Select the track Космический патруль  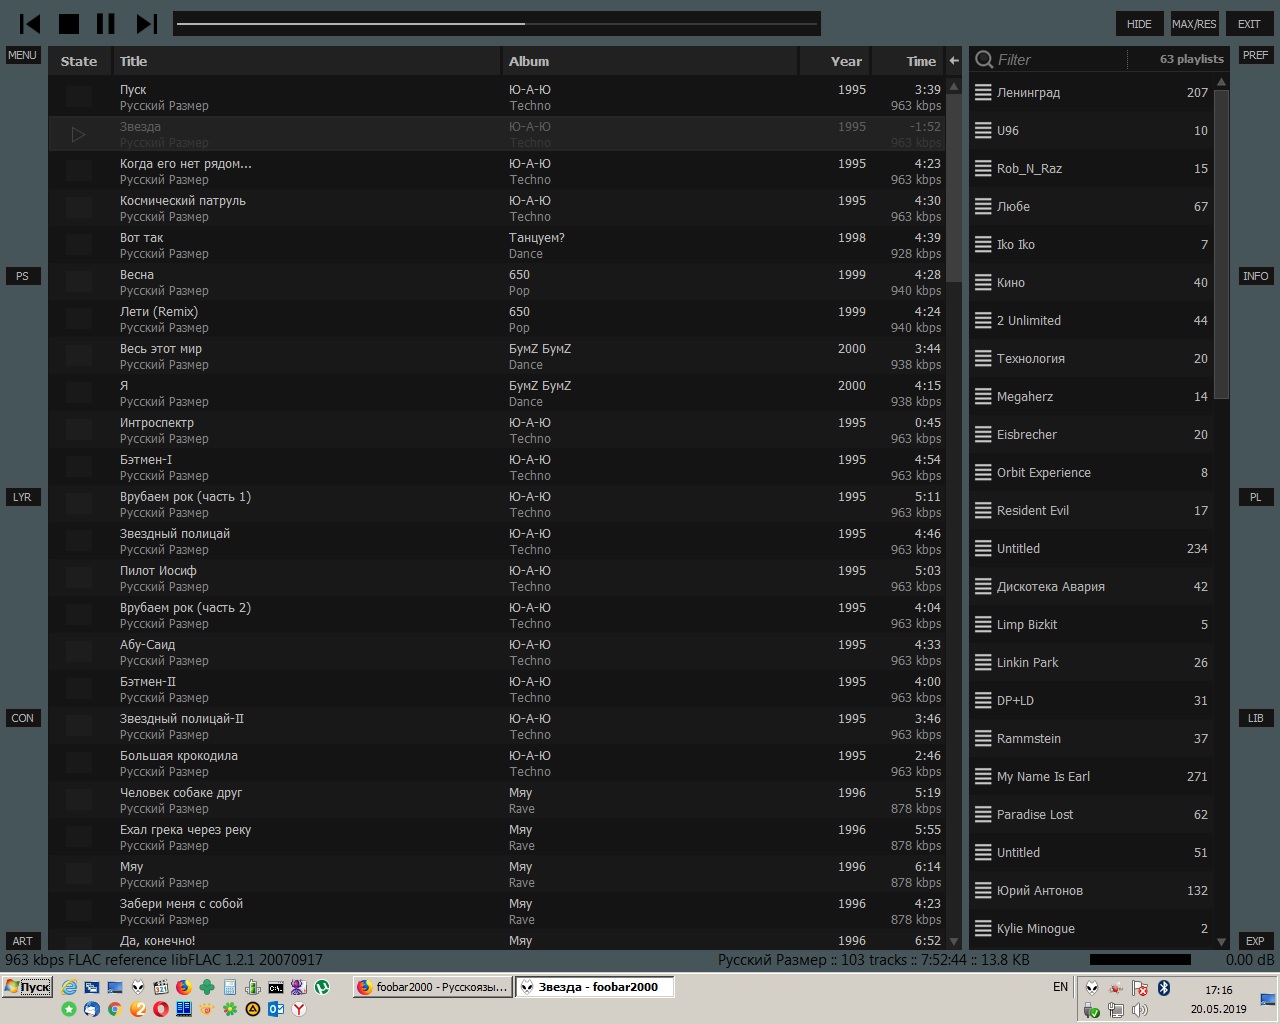point(496,208)
